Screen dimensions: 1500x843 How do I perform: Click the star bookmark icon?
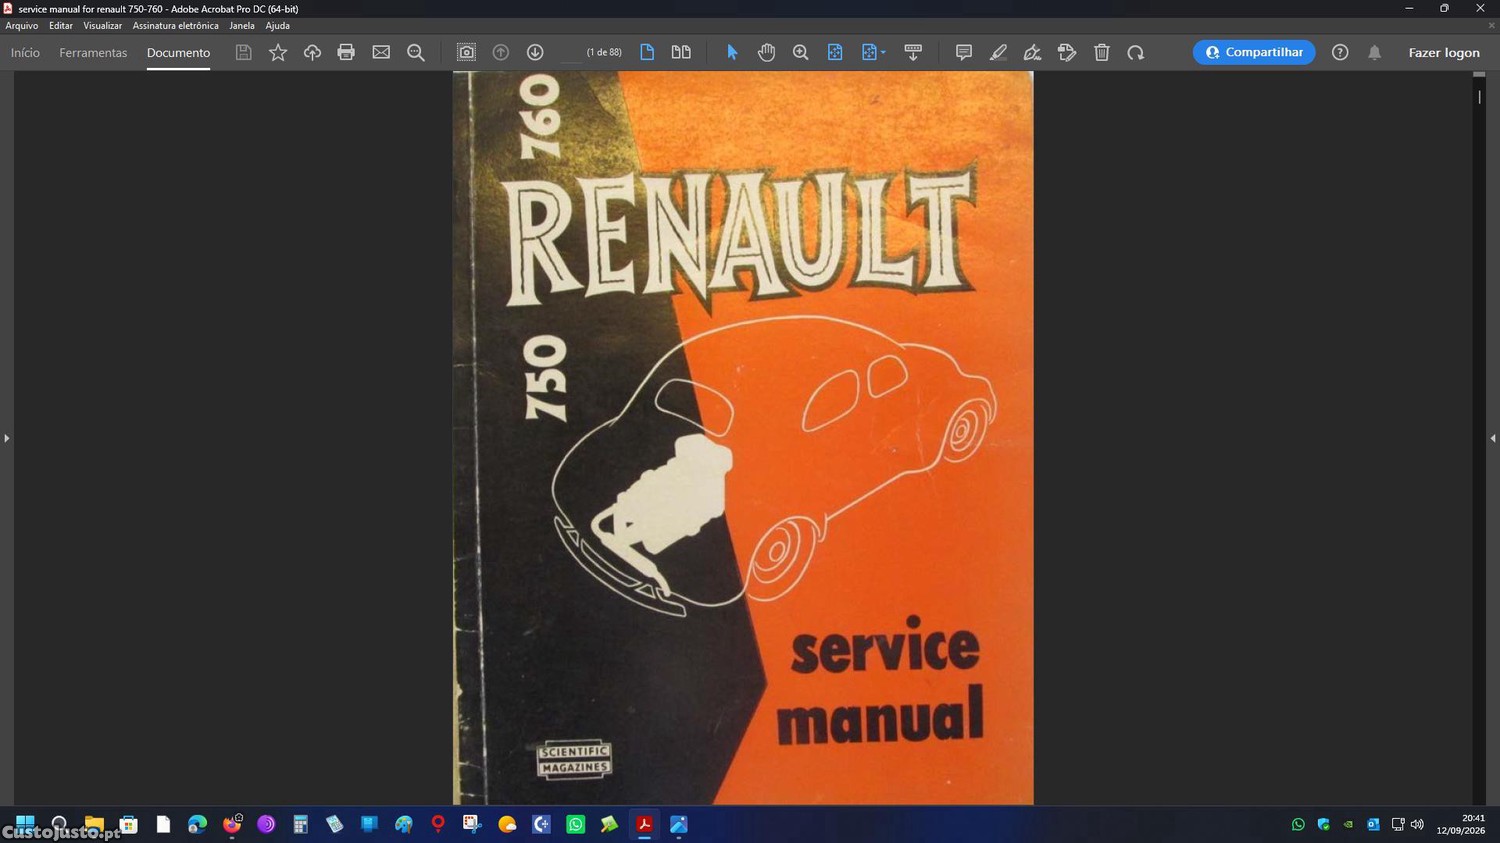coord(278,52)
